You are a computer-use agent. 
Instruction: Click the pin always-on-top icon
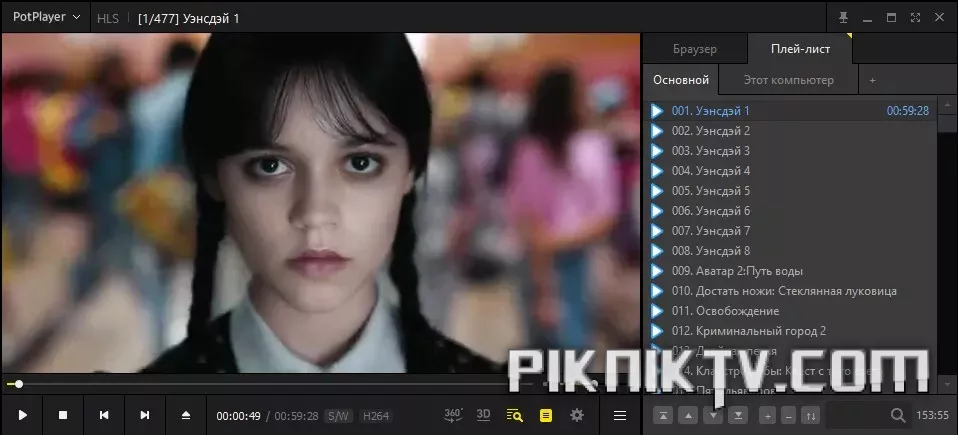844,18
